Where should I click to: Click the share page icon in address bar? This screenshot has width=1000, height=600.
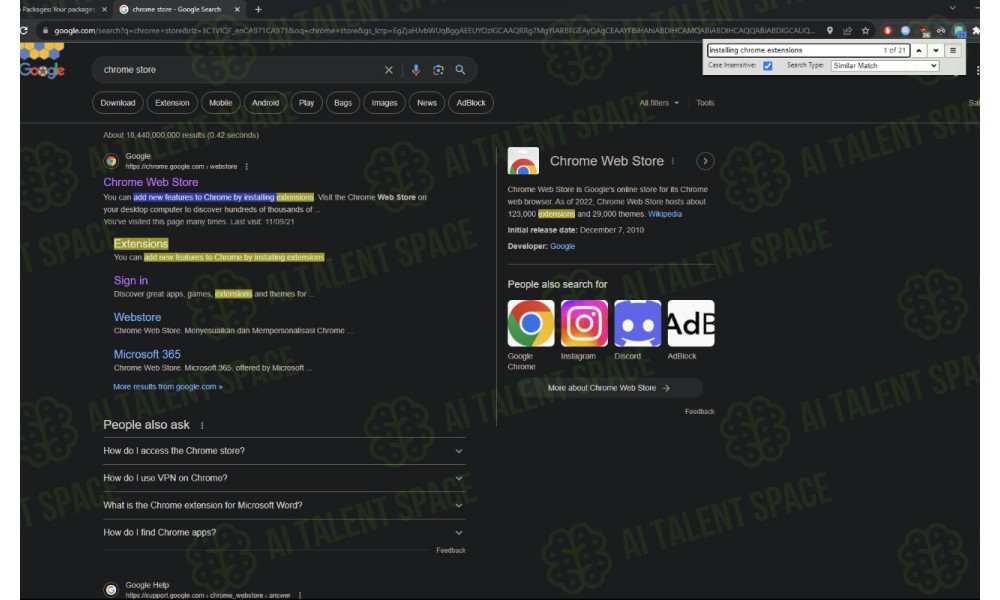pyautogui.click(x=848, y=30)
